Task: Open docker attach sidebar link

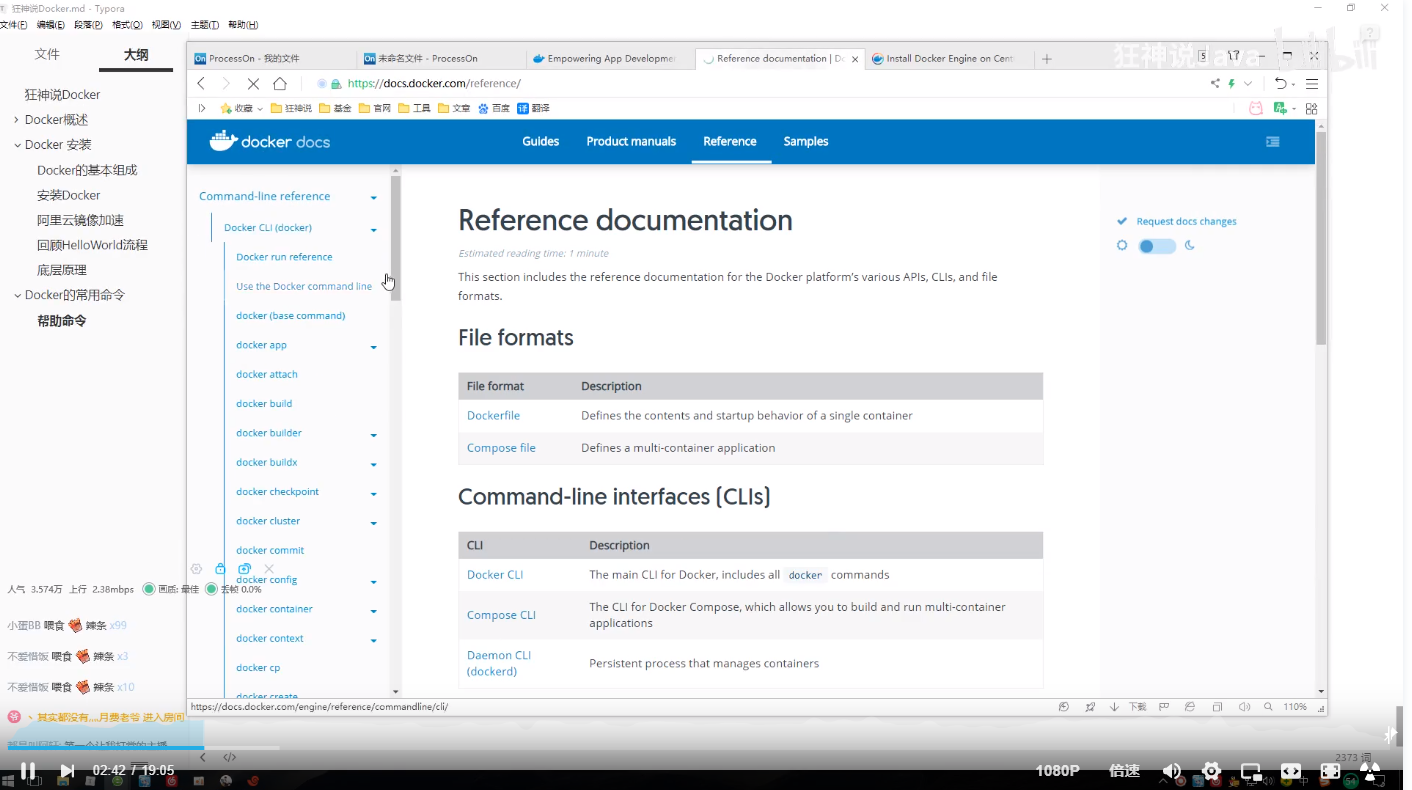Action: point(267,375)
